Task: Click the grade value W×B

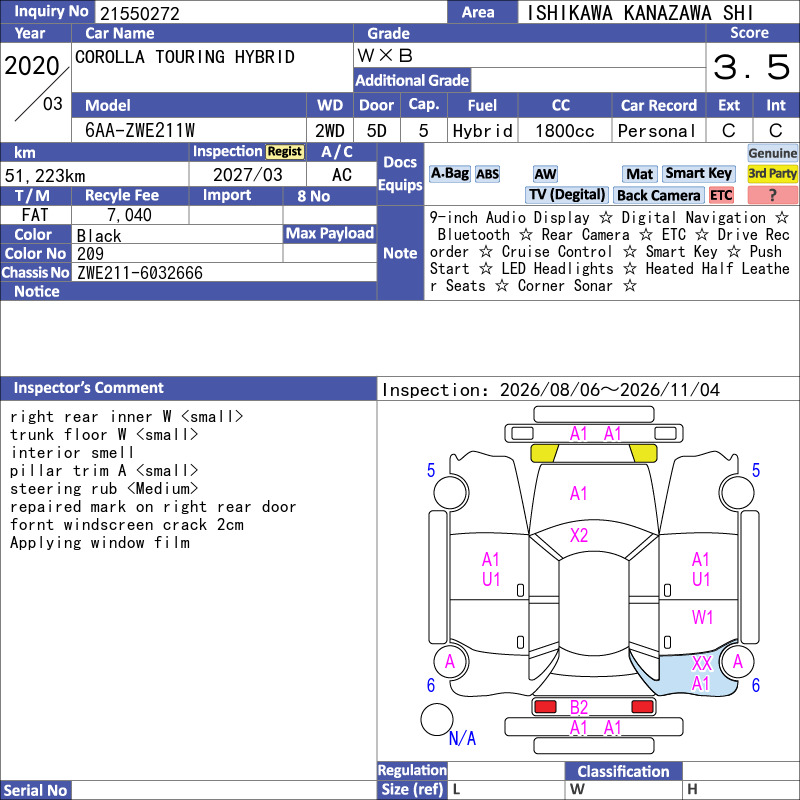Action: coord(385,55)
